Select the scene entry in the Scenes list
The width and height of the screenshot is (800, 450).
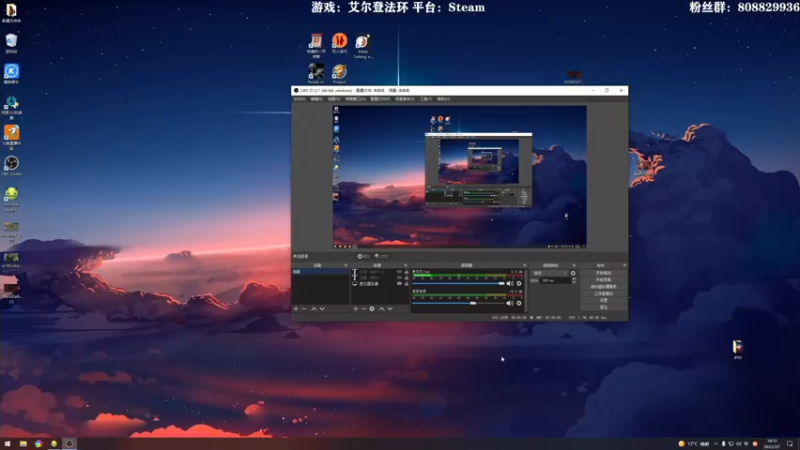(x=320, y=271)
